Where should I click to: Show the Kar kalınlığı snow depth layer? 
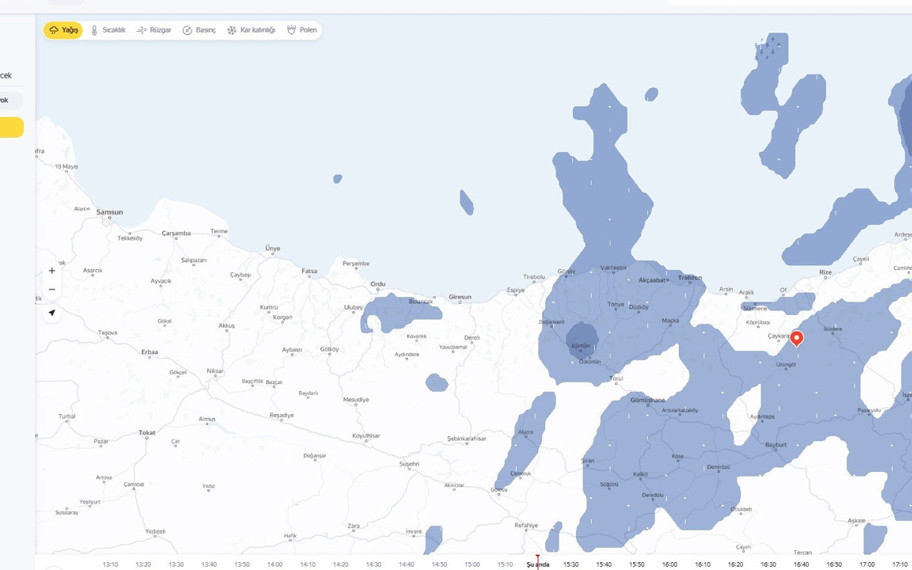[x=251, y=30]
